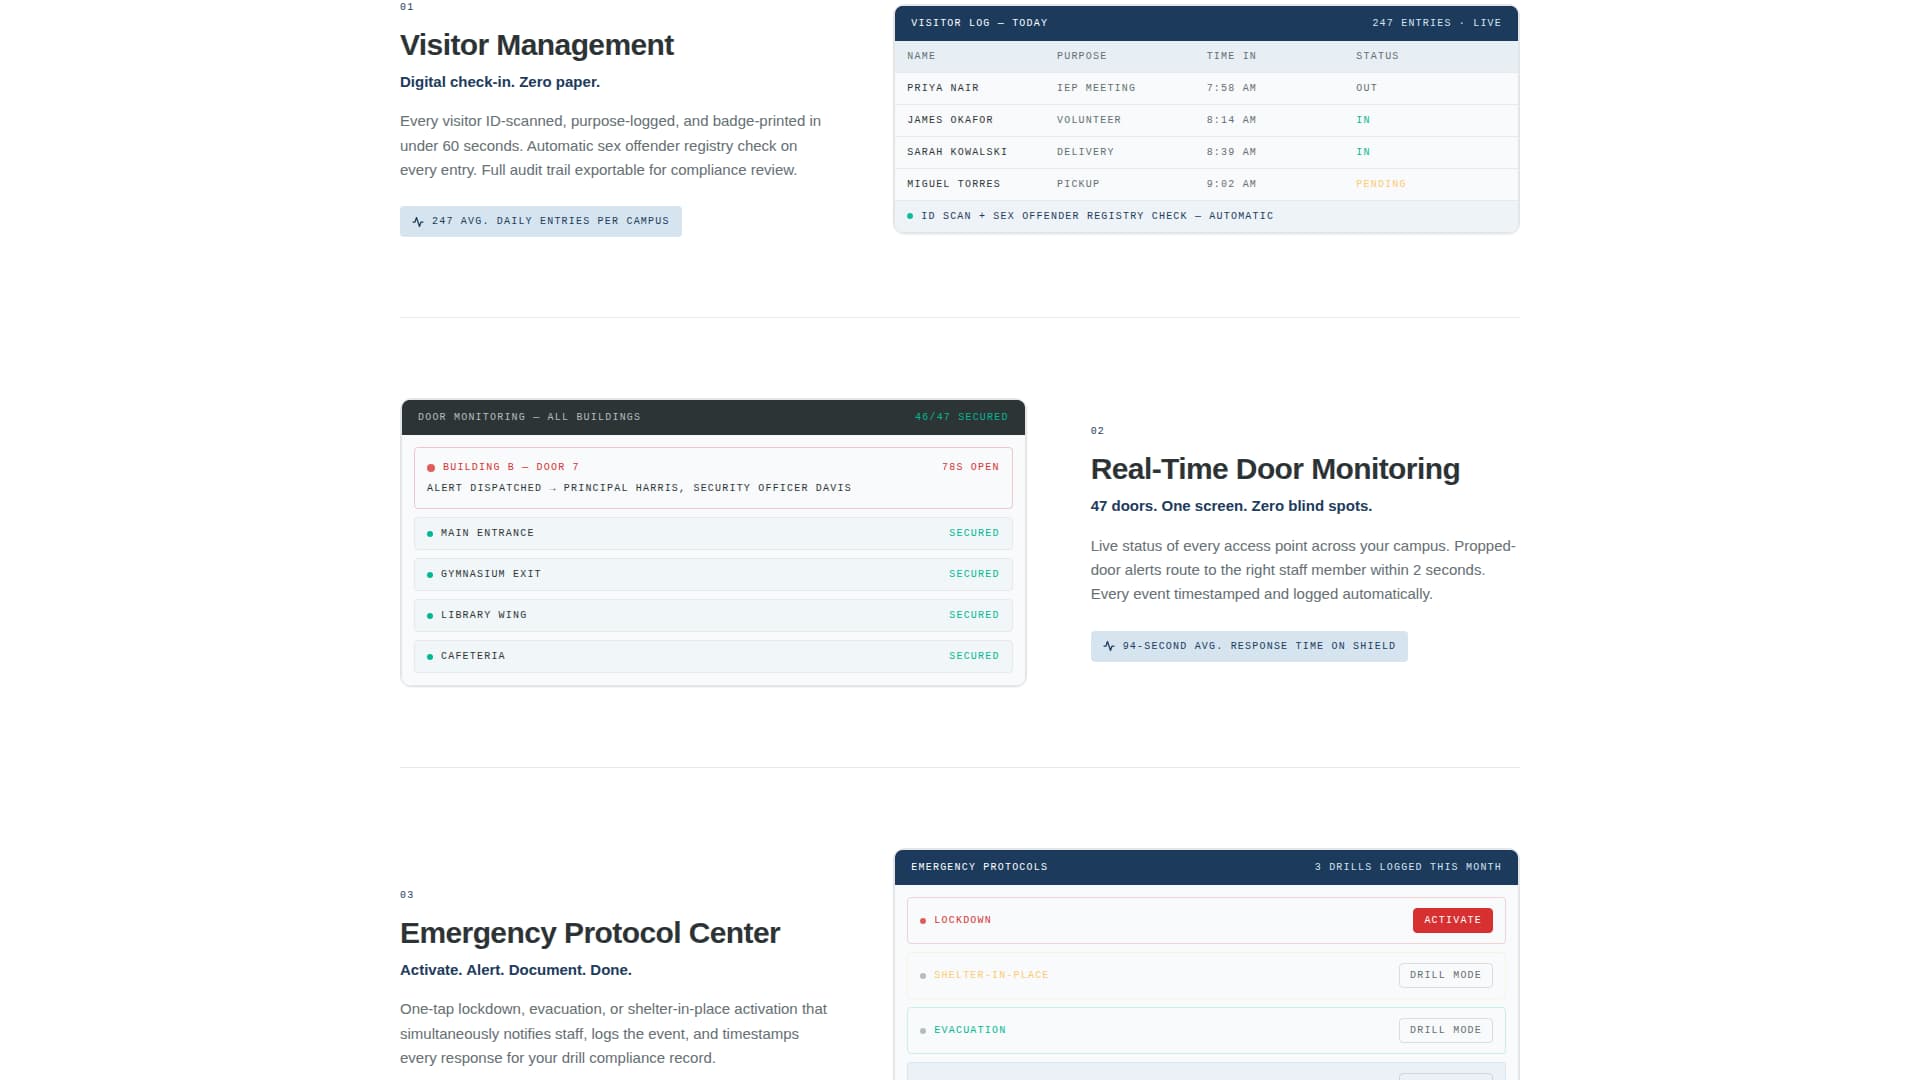Click status dot next to Gymnasium Exit

[430, 575]
